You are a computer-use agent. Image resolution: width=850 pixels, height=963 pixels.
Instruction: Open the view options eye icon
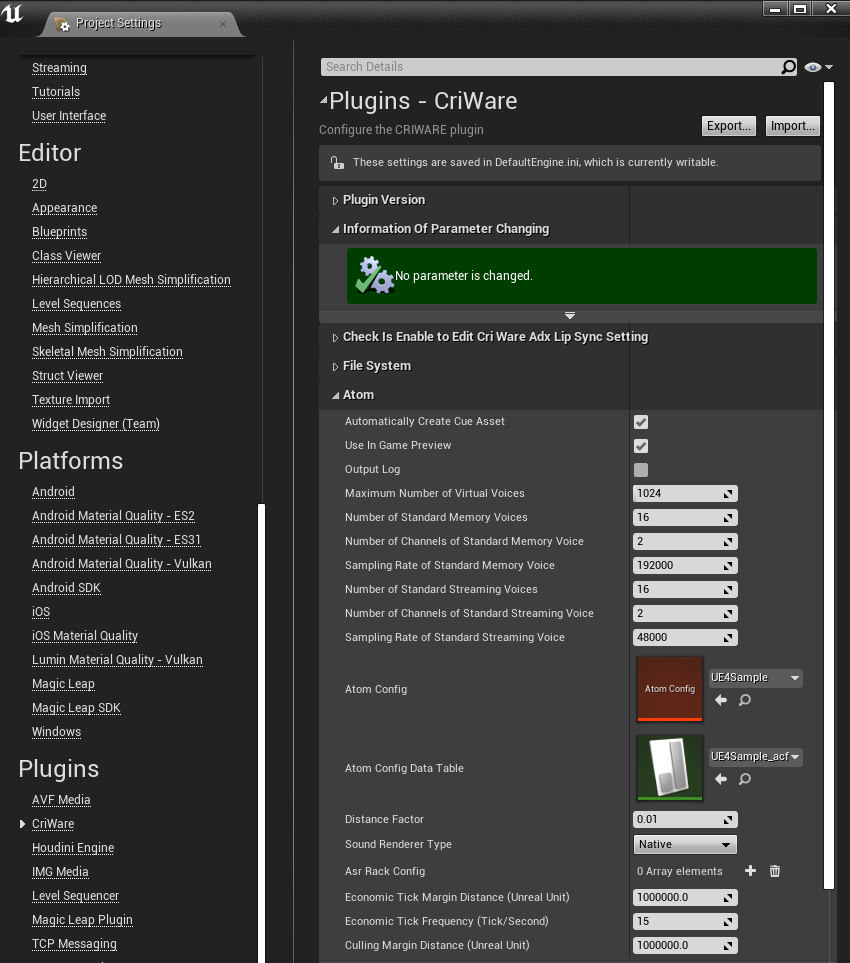tap(812, 67)
